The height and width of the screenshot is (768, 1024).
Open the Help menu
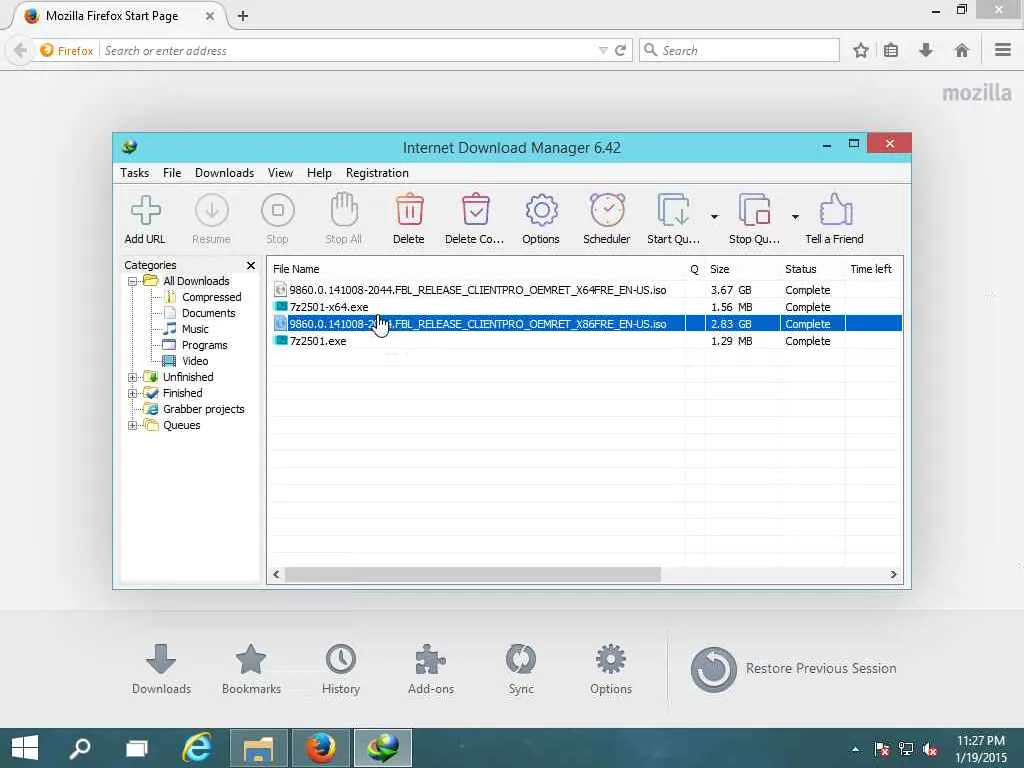[319, 173]
